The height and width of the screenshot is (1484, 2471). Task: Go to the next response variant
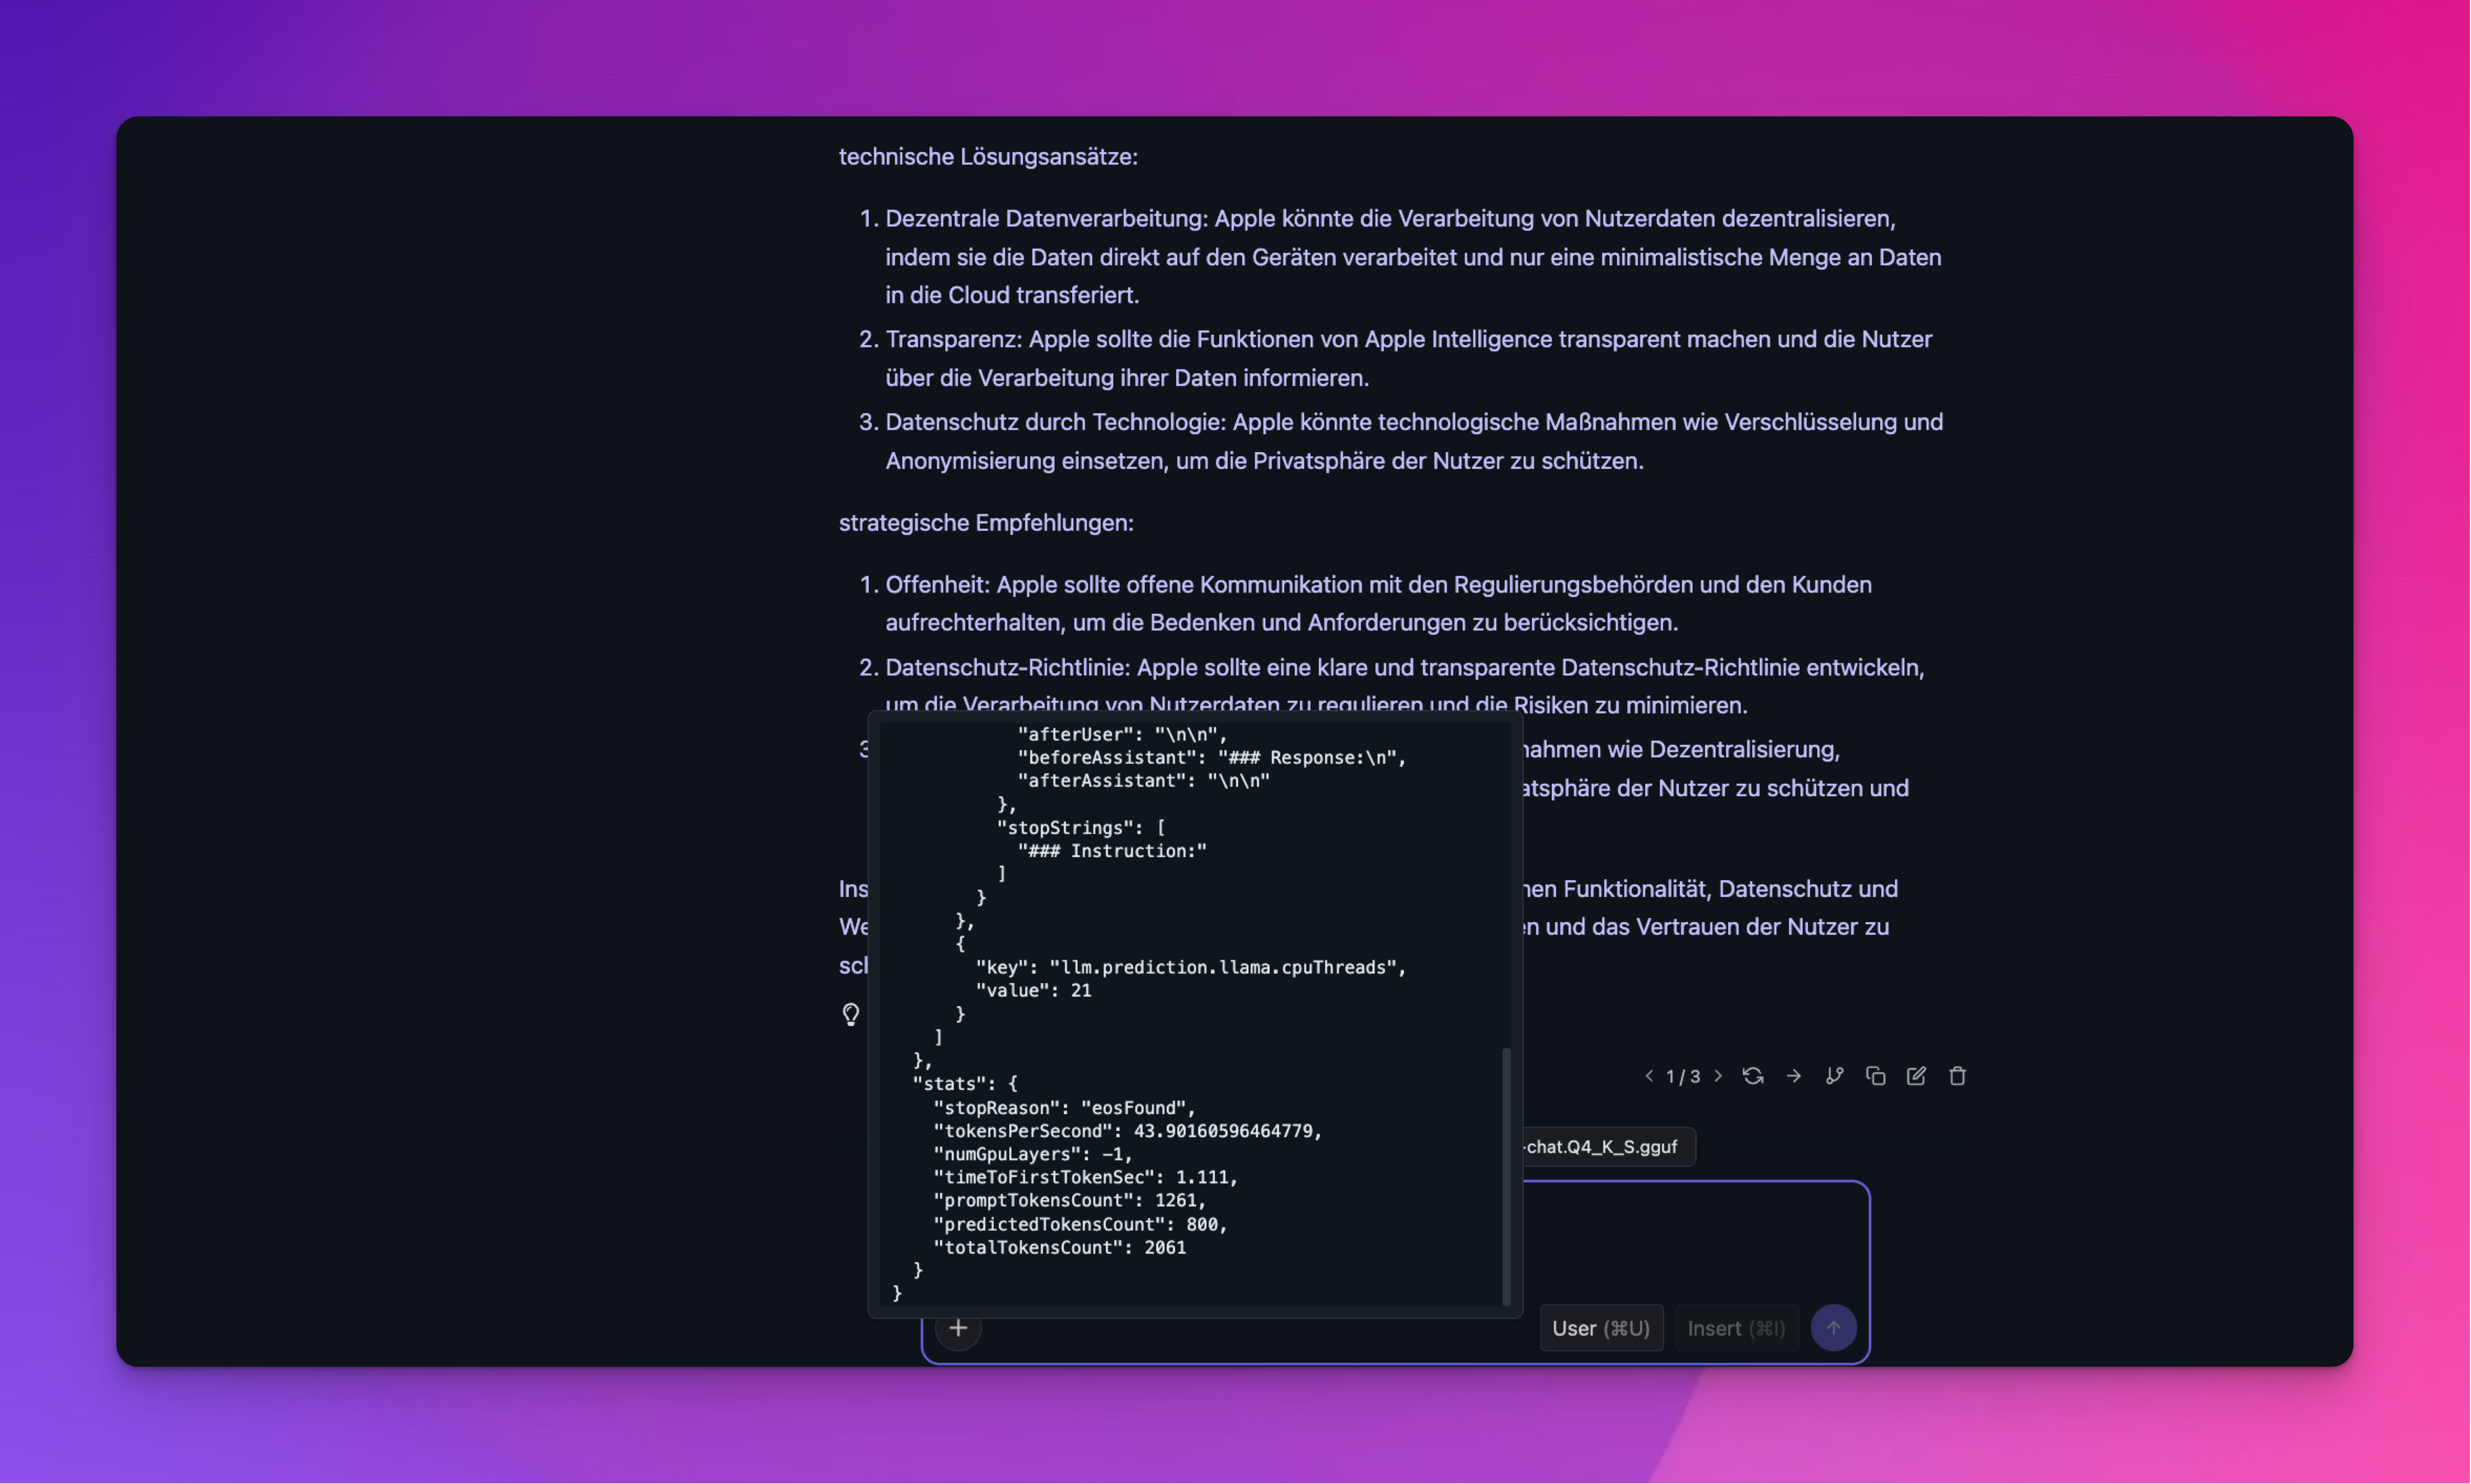coord(1719,1076)
